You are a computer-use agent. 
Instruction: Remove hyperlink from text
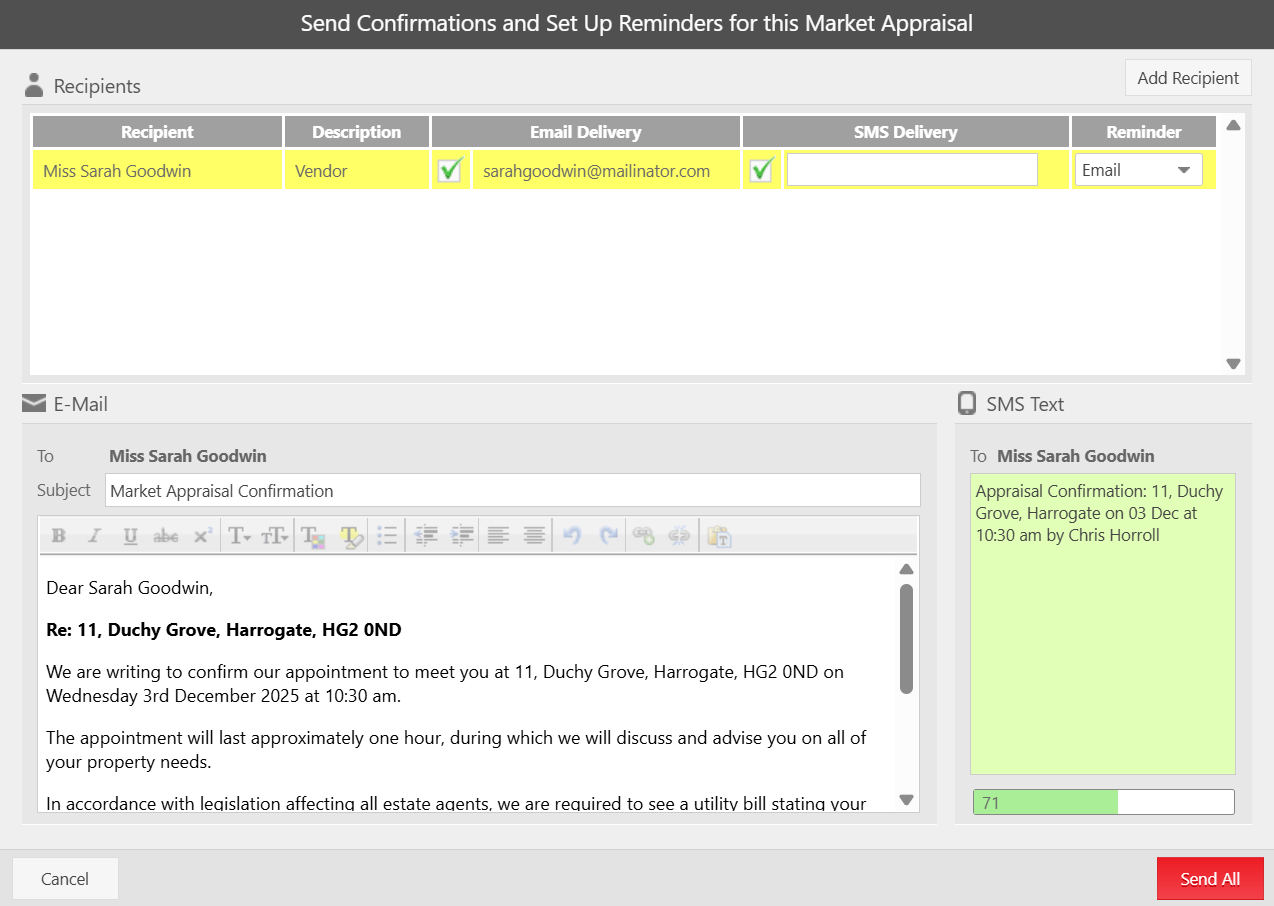click(680, 536)
